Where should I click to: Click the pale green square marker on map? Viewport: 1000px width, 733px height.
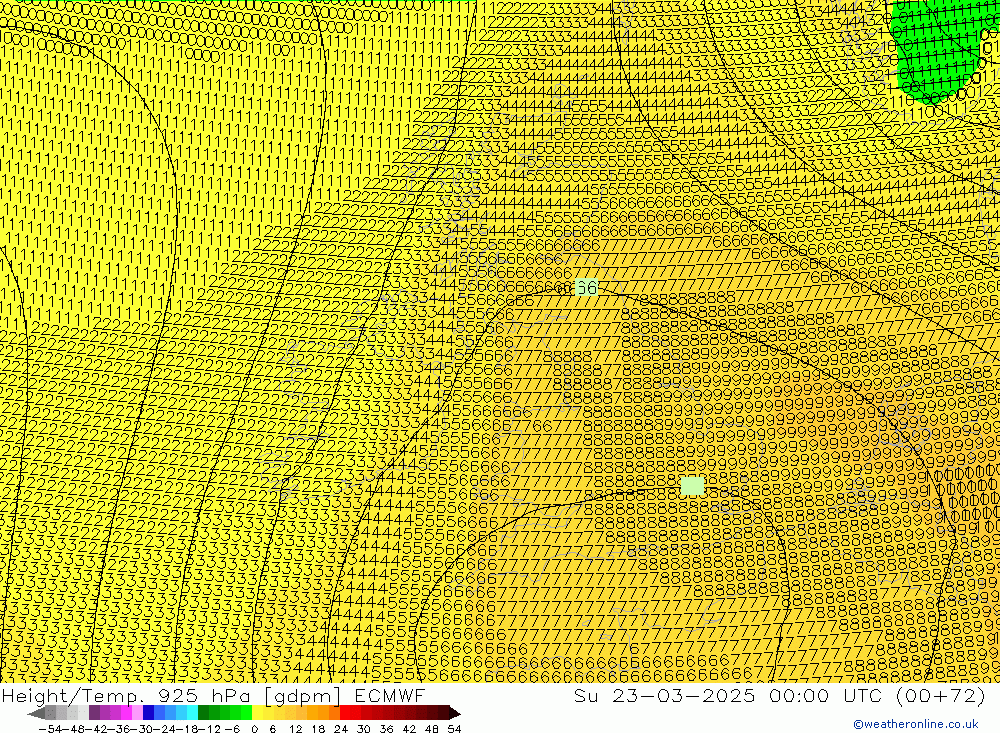tap(692, 486)
